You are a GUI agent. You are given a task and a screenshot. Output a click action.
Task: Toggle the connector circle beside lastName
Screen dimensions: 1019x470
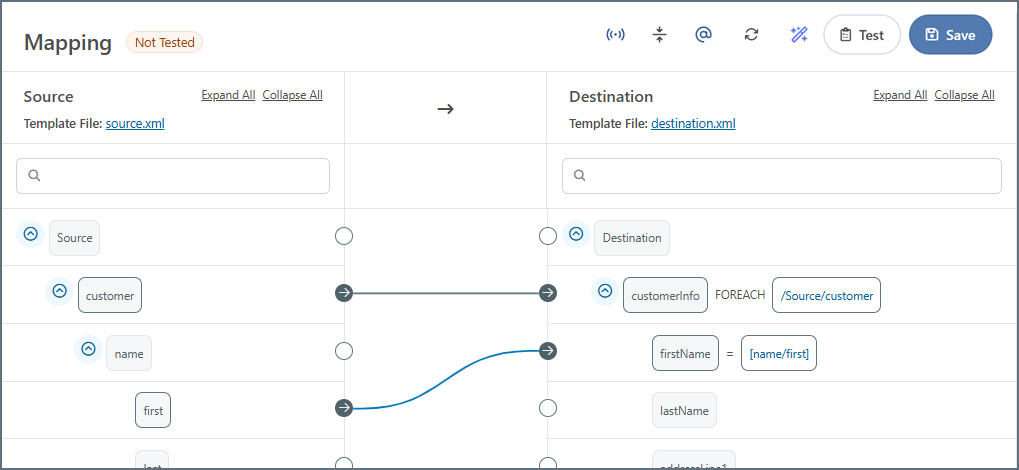point(548,408)
